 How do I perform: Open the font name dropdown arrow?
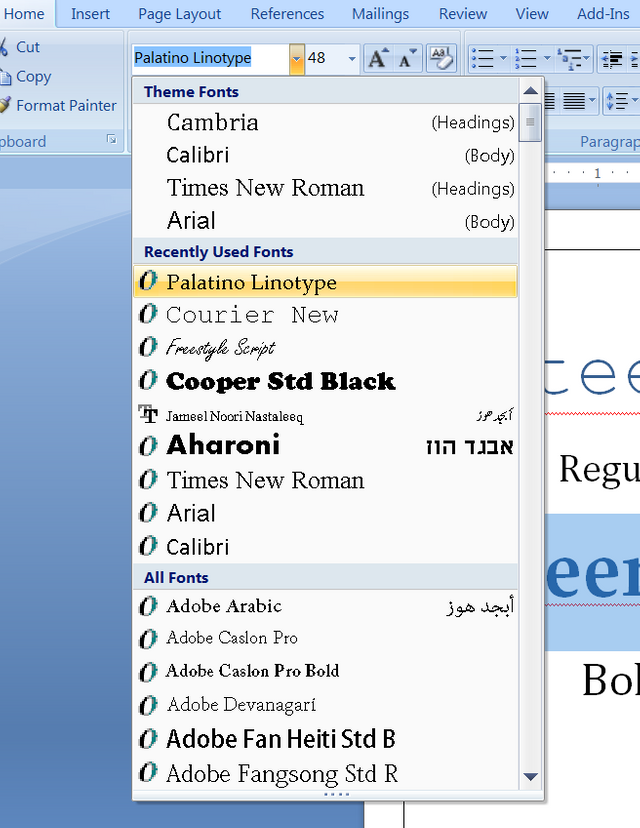pyautogui.click(x=297, y=58)
